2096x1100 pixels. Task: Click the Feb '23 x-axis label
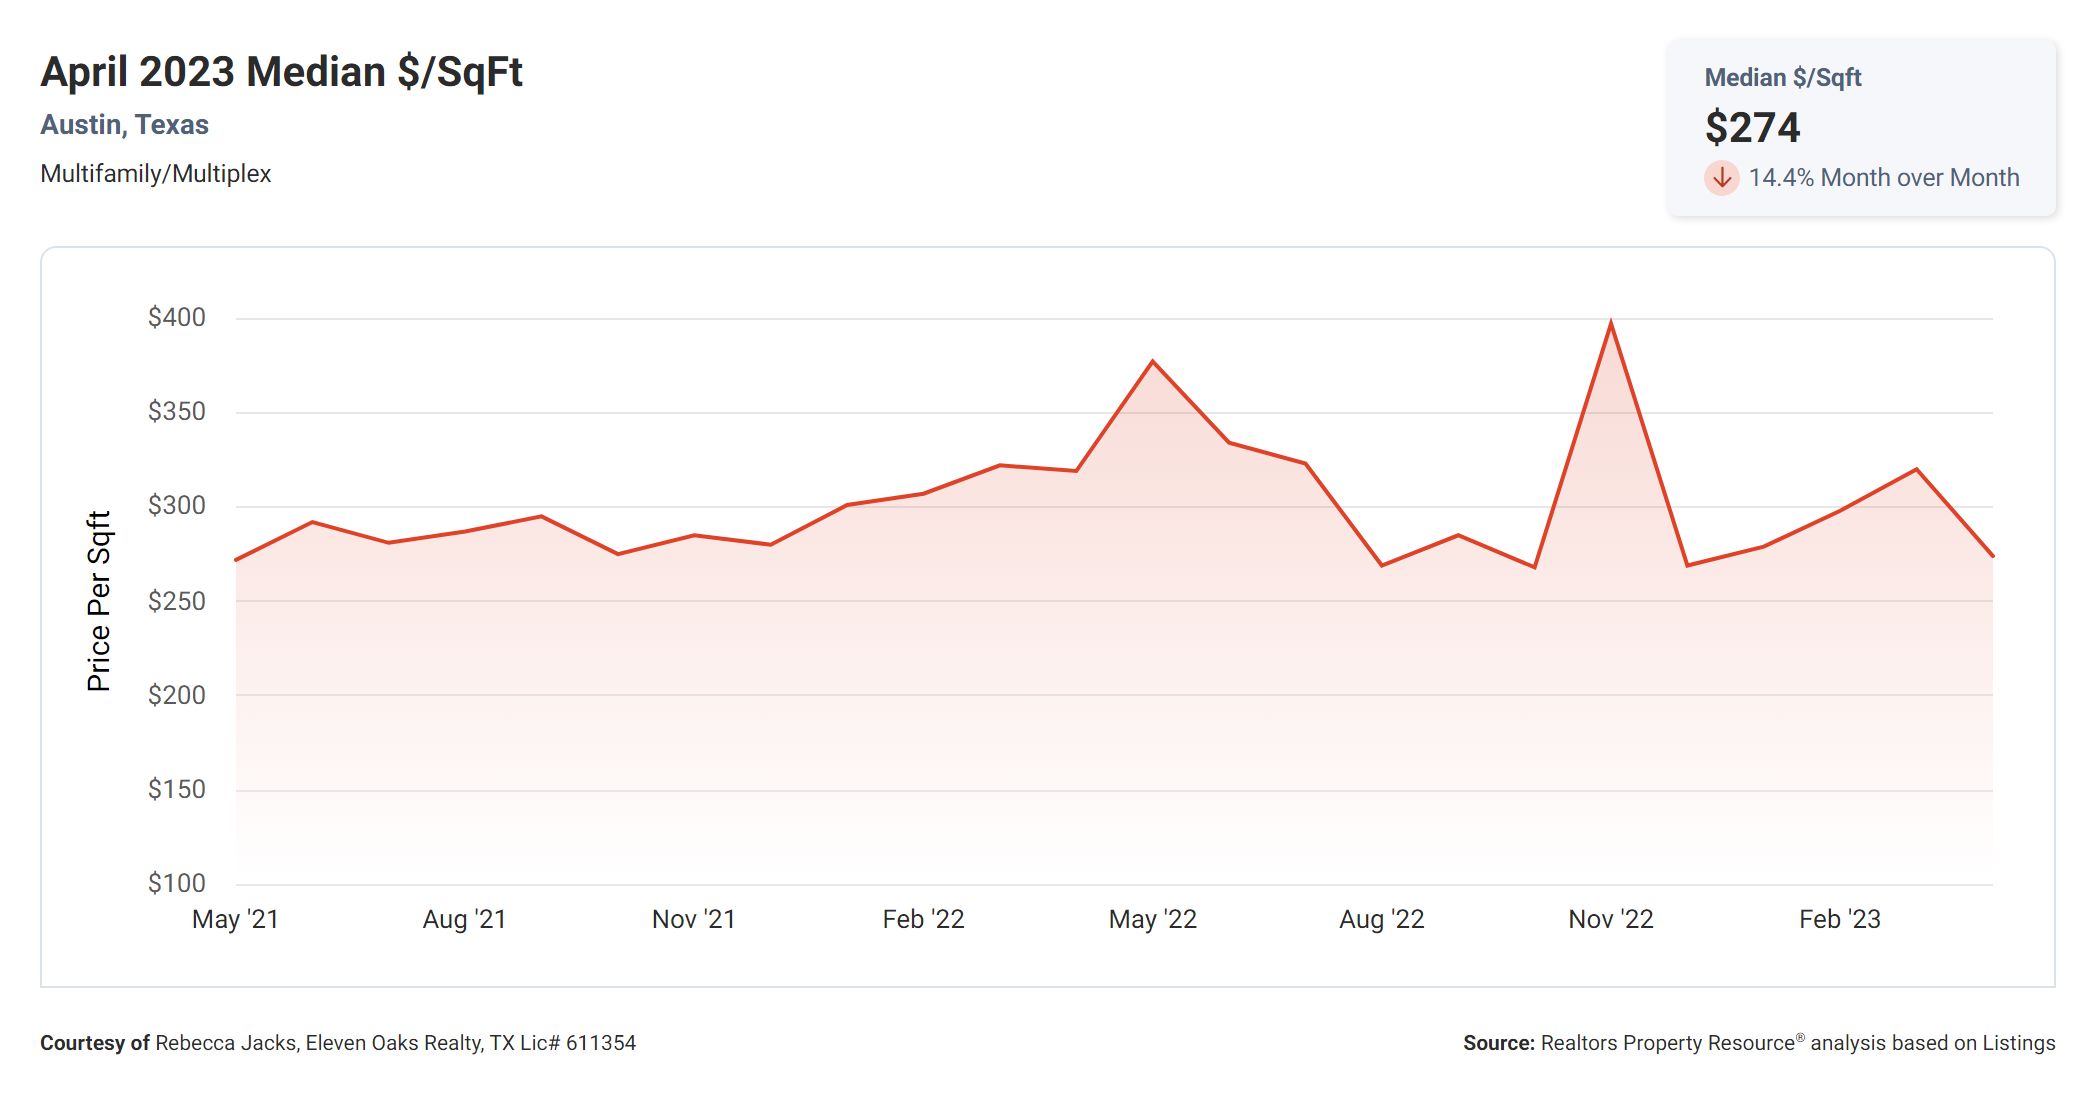(x=1839, y=919)
